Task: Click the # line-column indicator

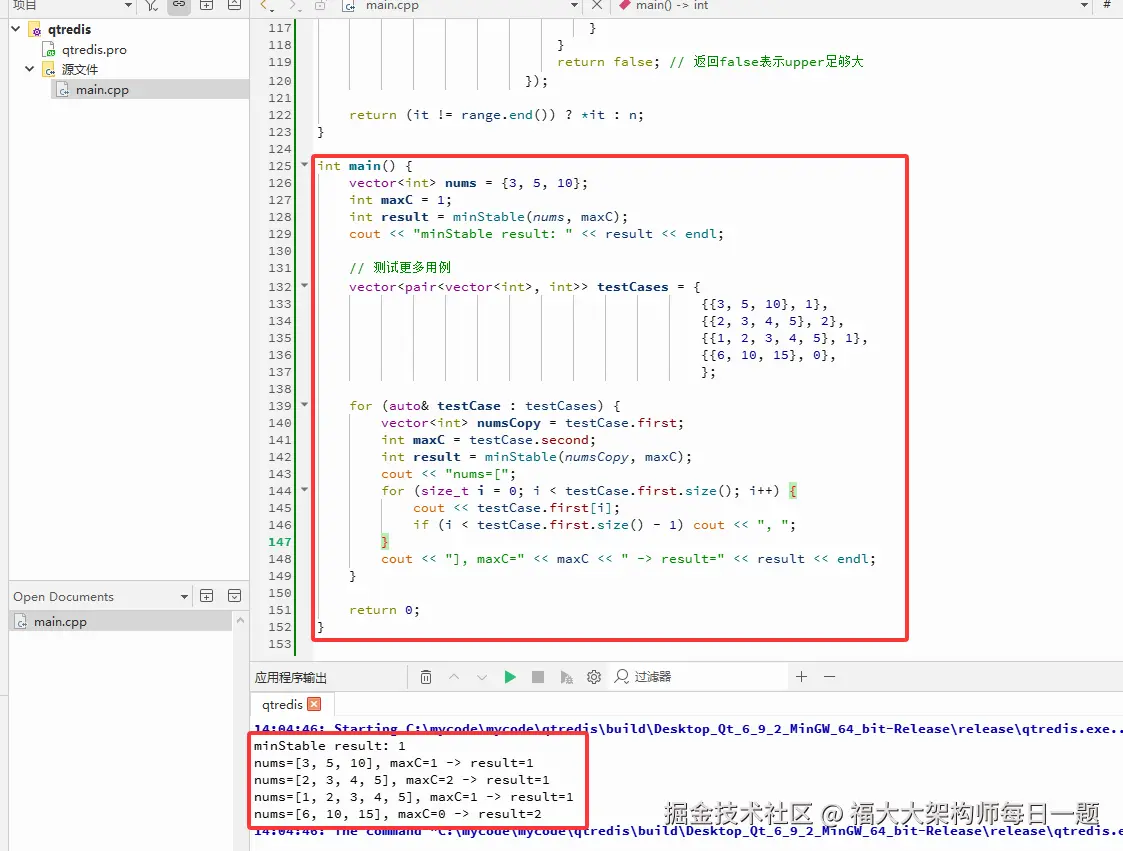Action: (x=1107, y=5)
